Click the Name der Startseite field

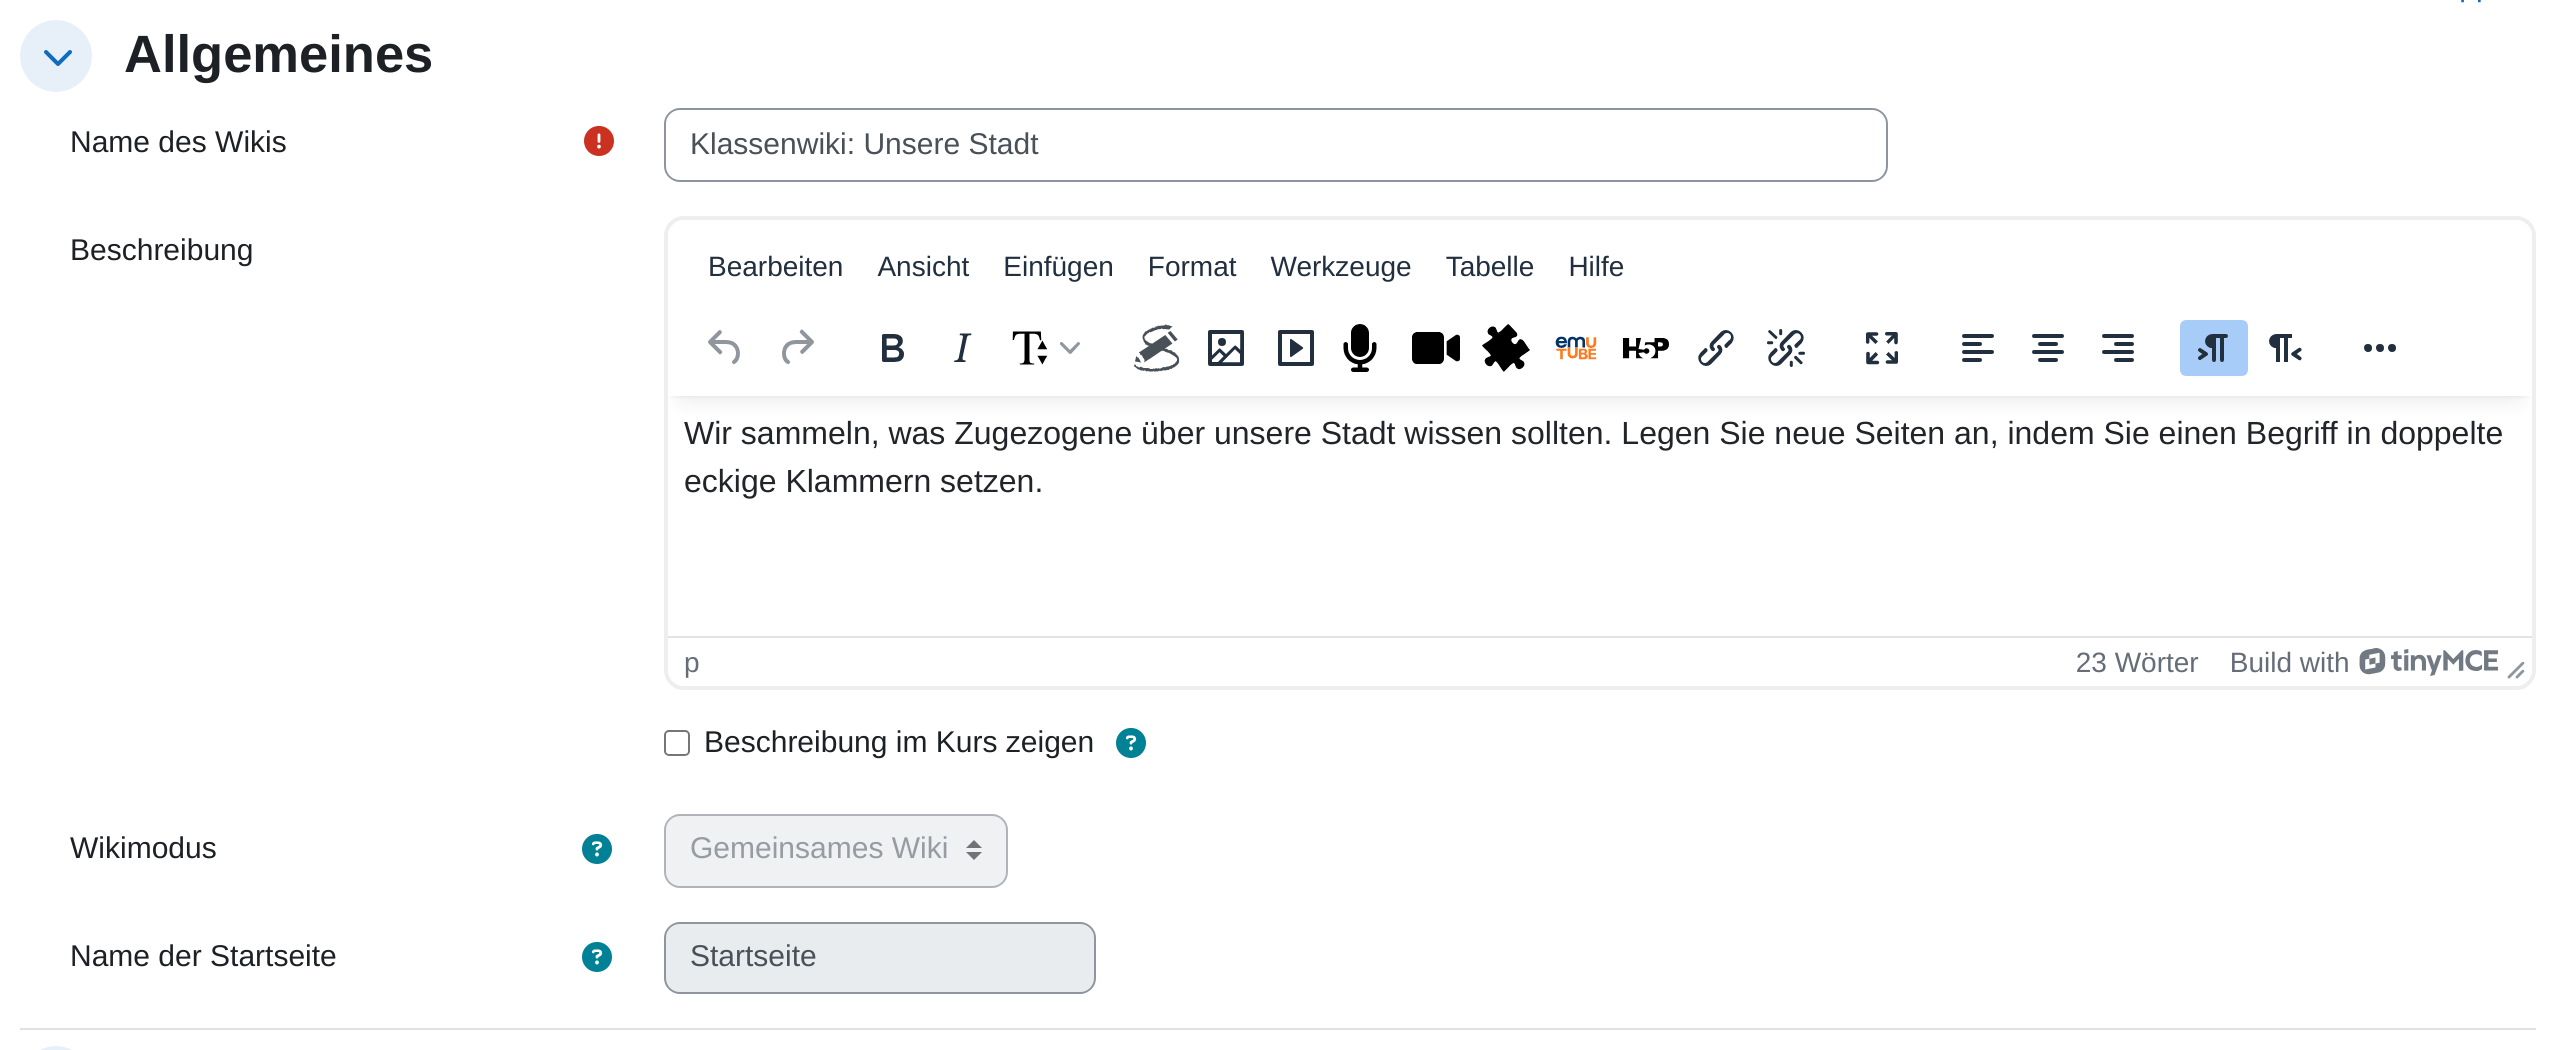point(879,957)
